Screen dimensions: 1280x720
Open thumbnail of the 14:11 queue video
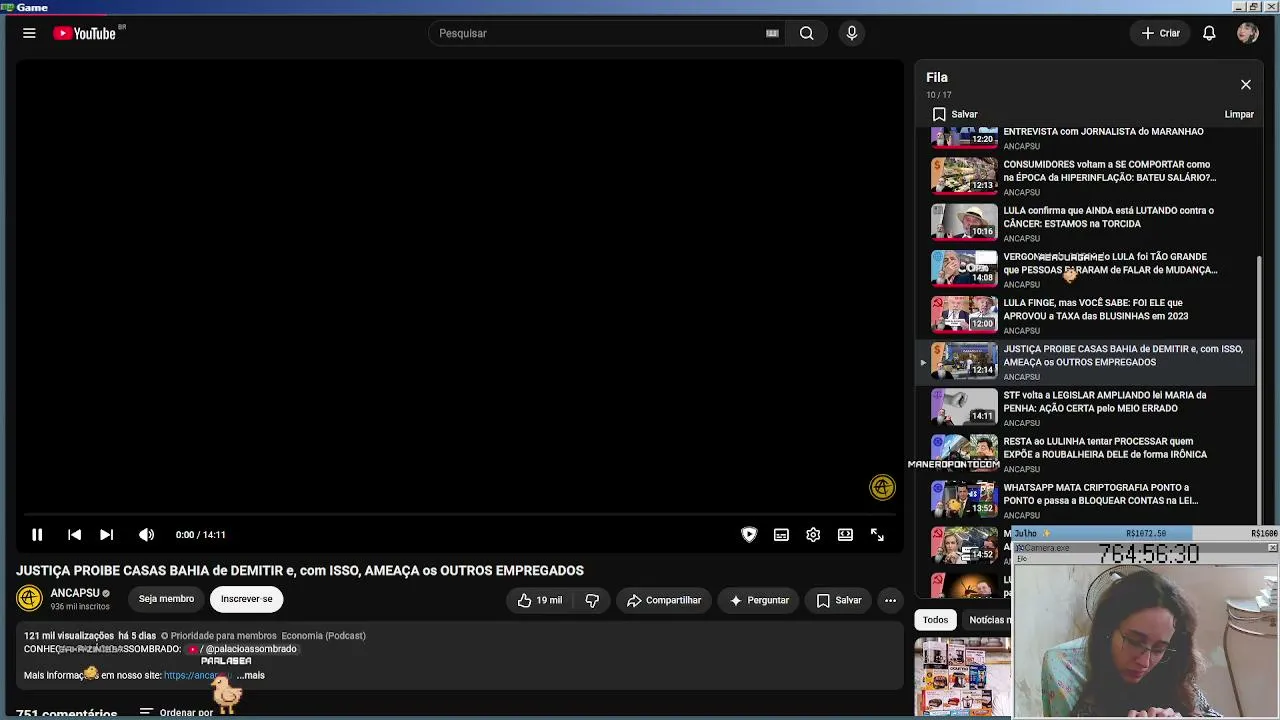pyautogui.click(x=964, y=405)
